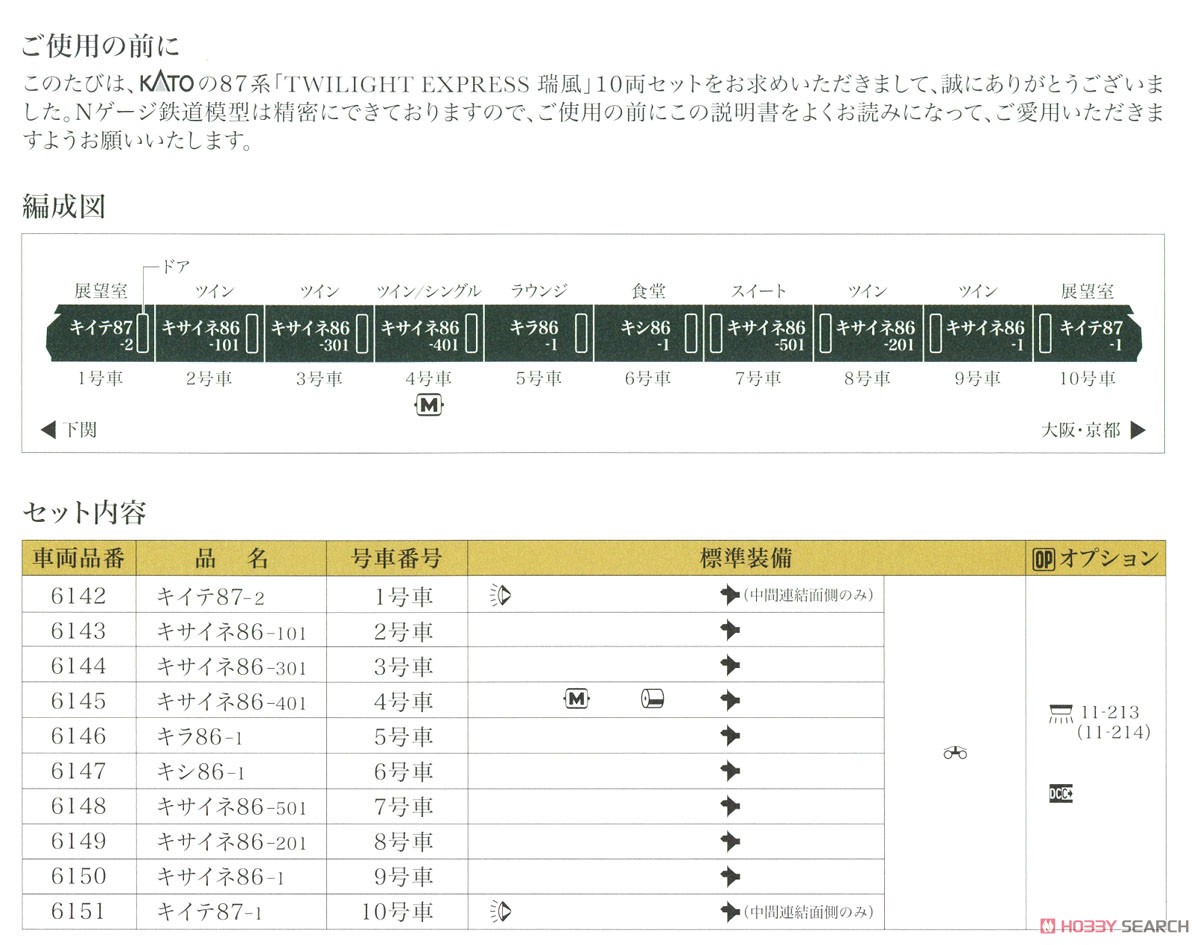Click the キサイネ86-401 car in the formation diagram
The width and height of the screenshot is (1200, 945).
[x=429, y=334]
